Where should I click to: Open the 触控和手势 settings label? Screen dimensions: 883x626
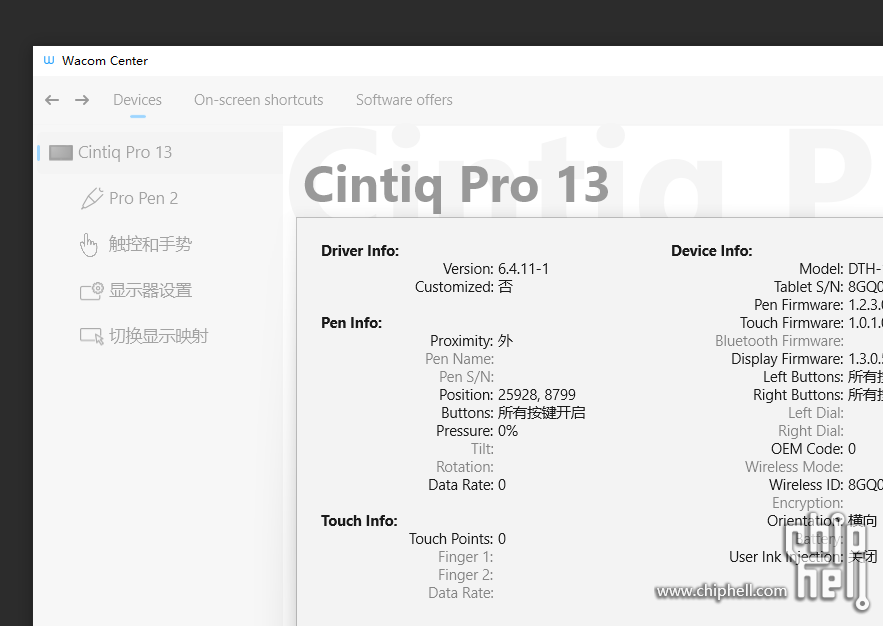(150, 245)
